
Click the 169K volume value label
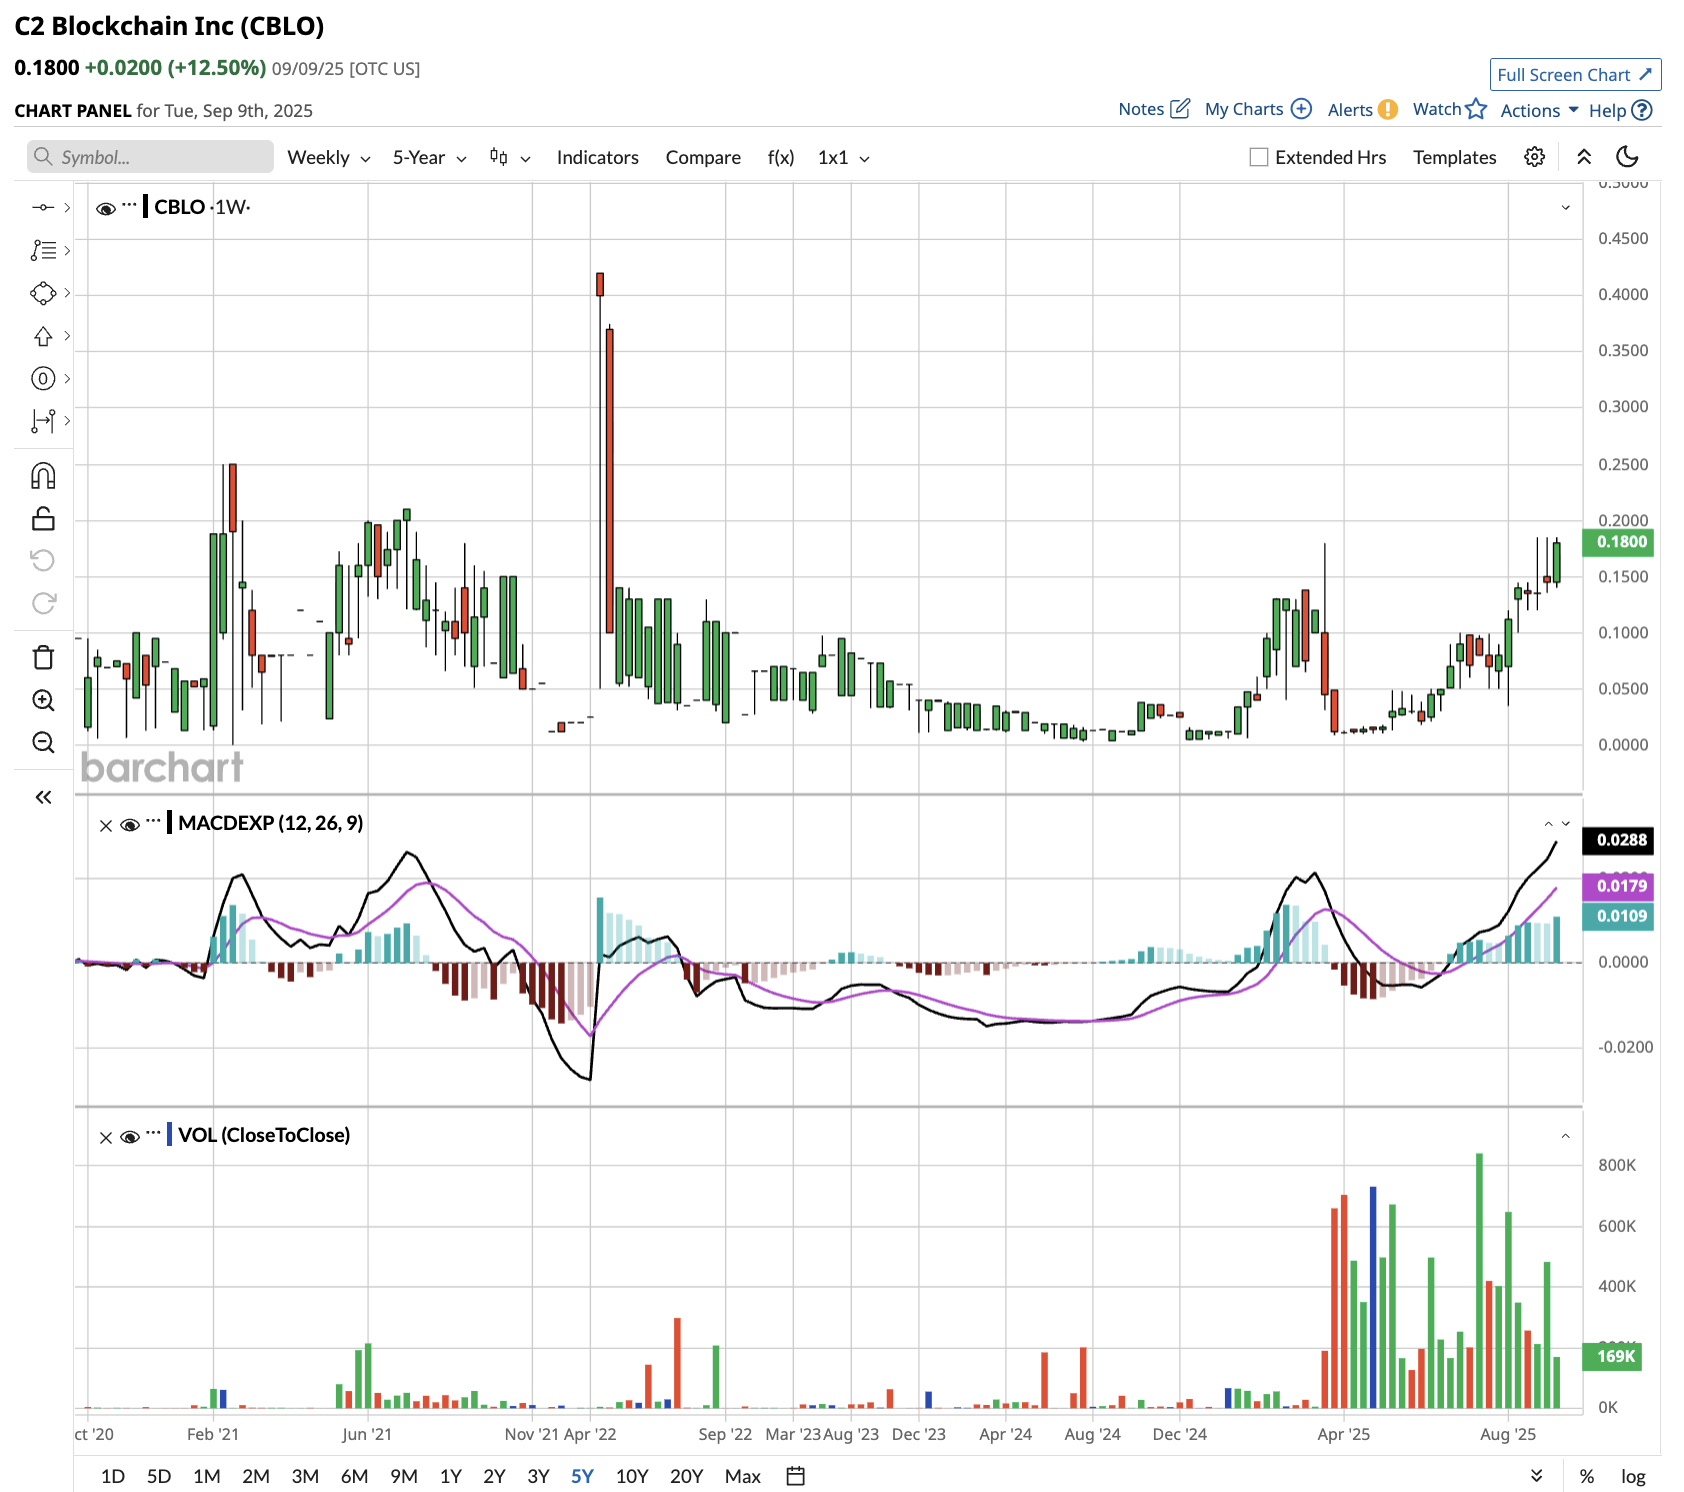tap(1613, 1357)
